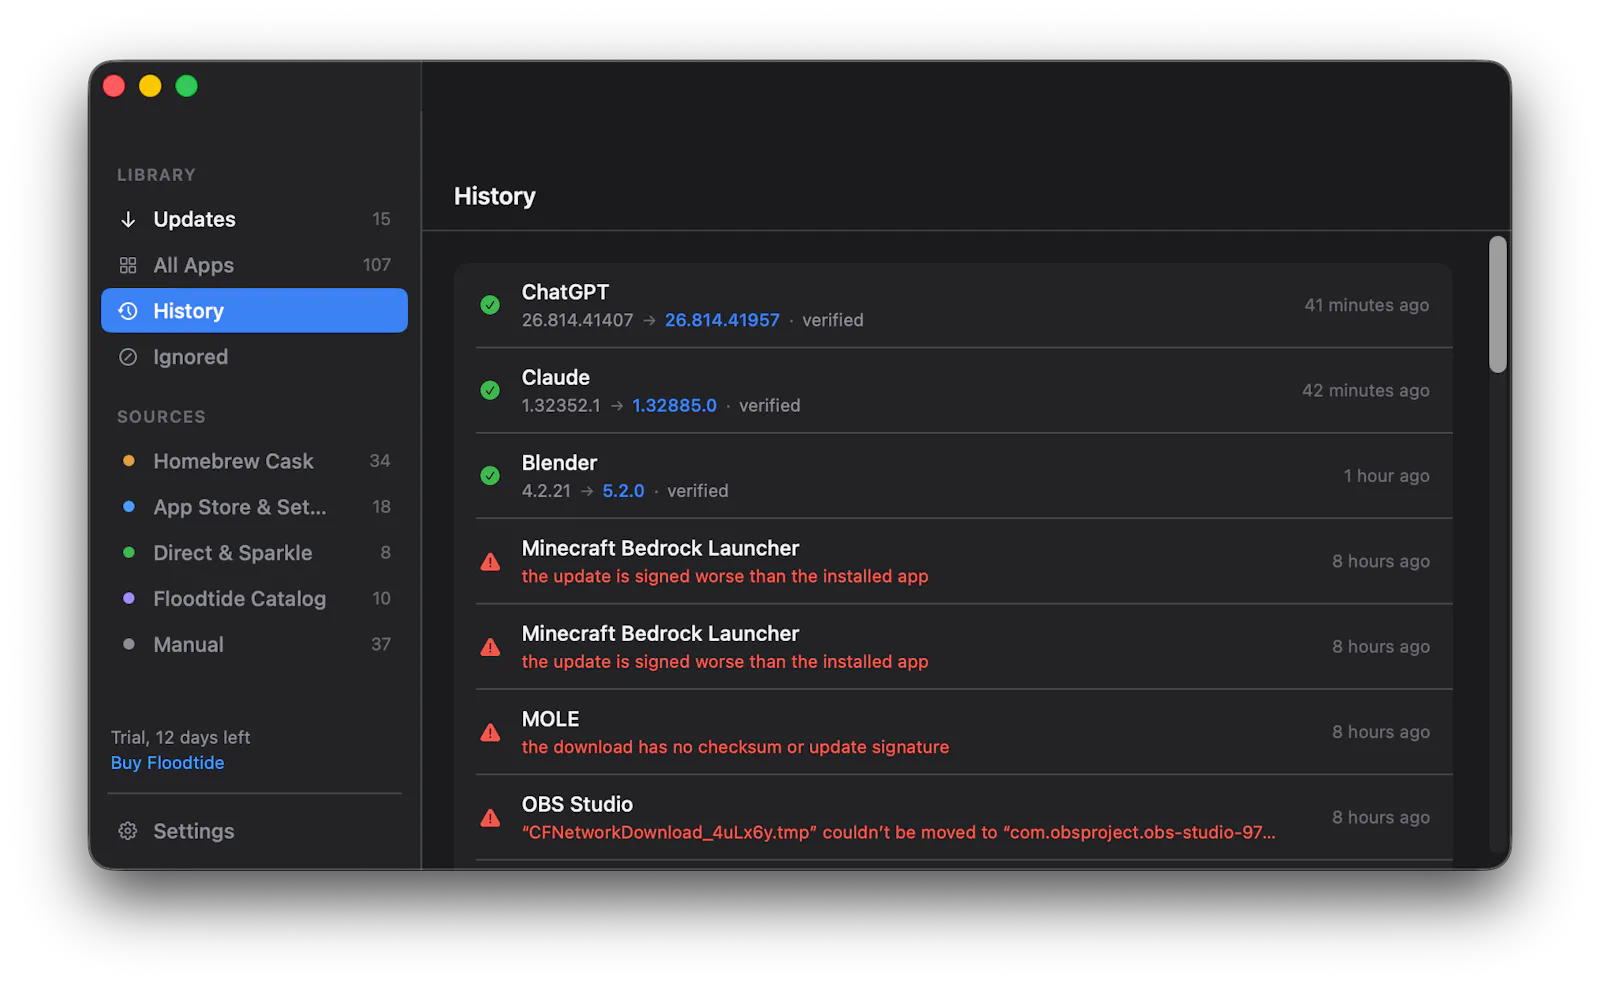Click the Direct & Sparkle count 8

point(386,553)
